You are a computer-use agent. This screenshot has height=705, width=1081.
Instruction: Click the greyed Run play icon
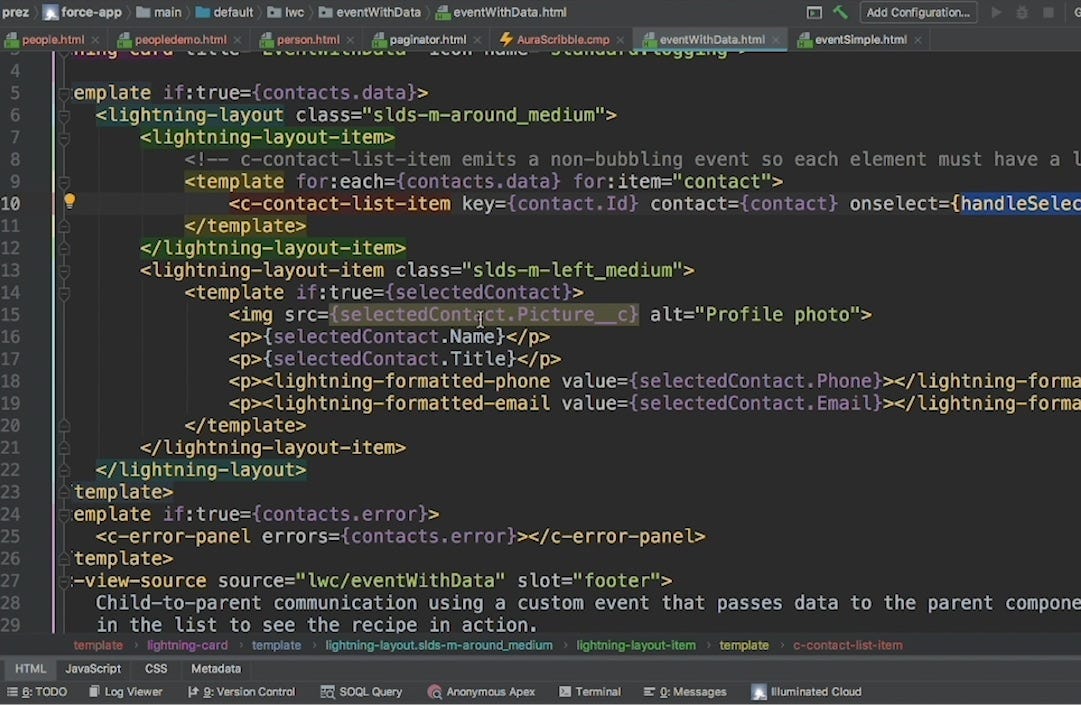[x=996, y=12]
